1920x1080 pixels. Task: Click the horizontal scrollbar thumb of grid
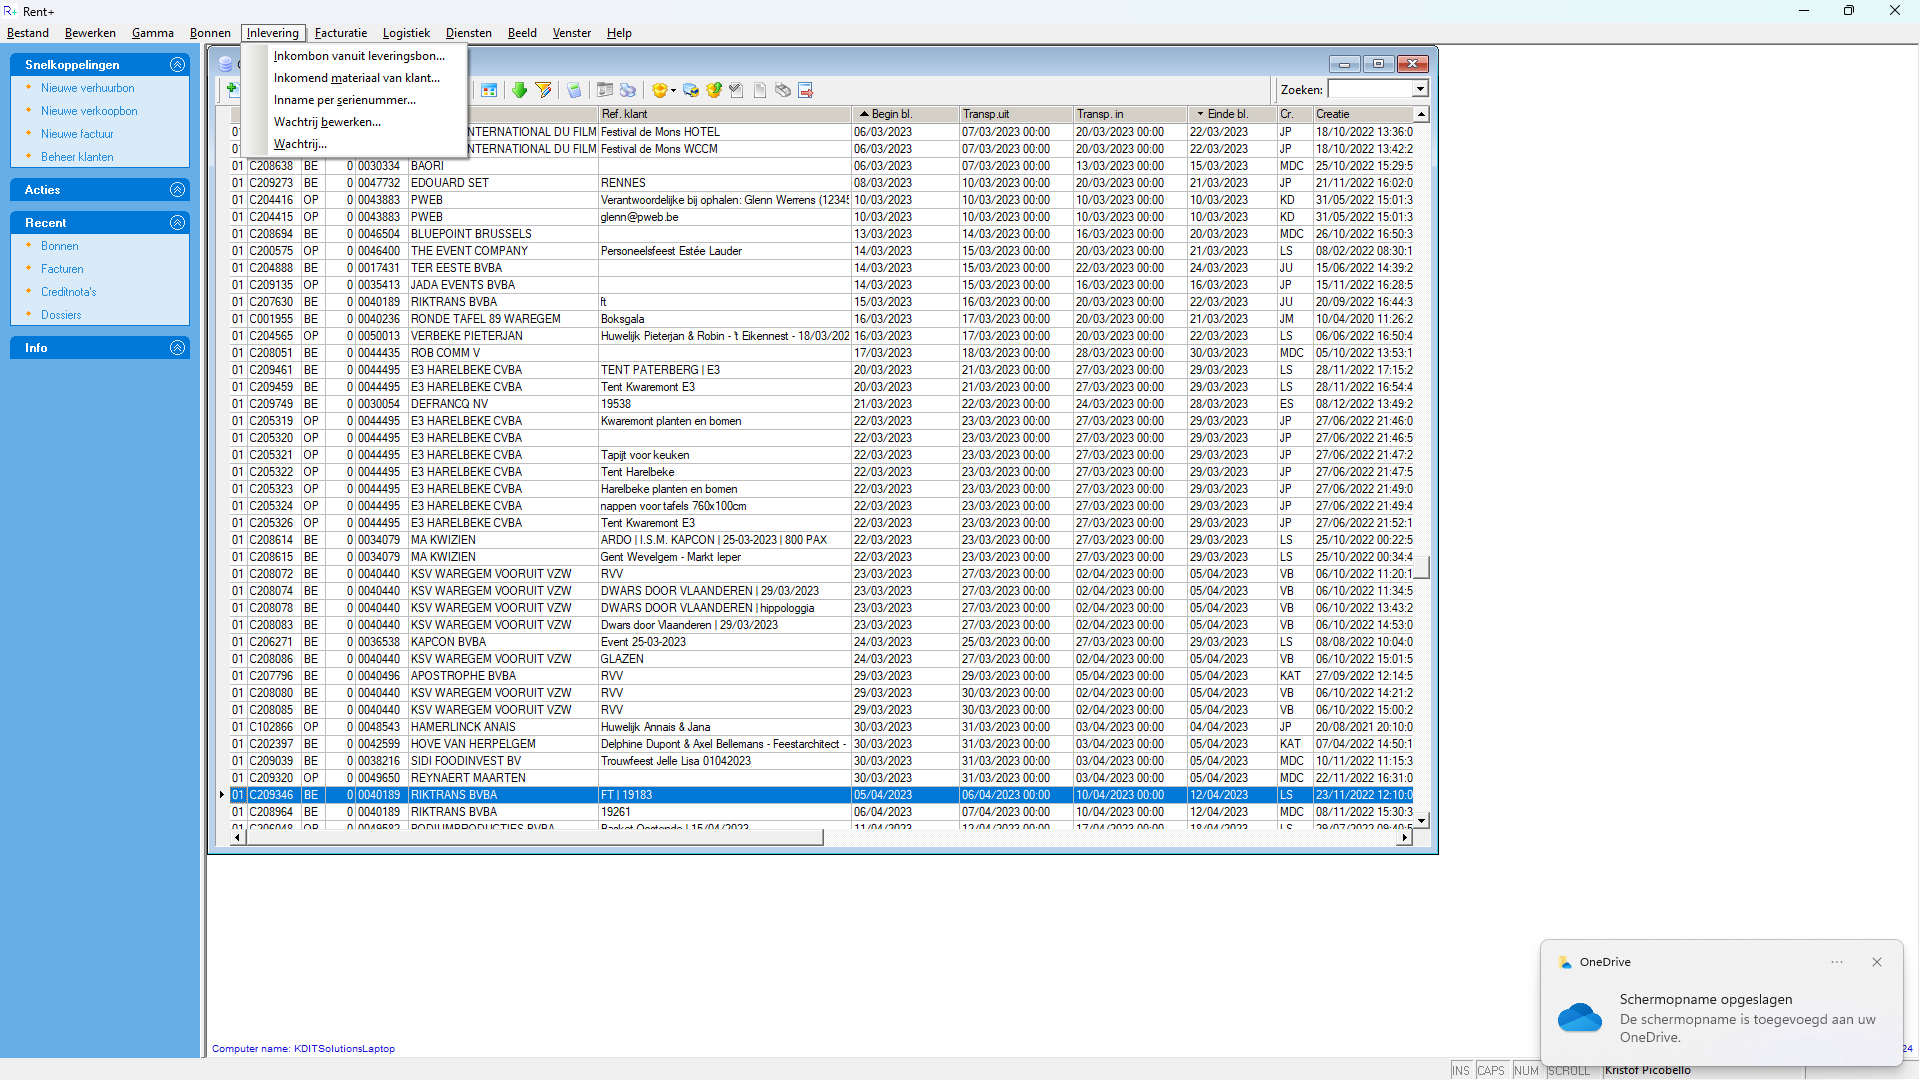pos(534,838)
